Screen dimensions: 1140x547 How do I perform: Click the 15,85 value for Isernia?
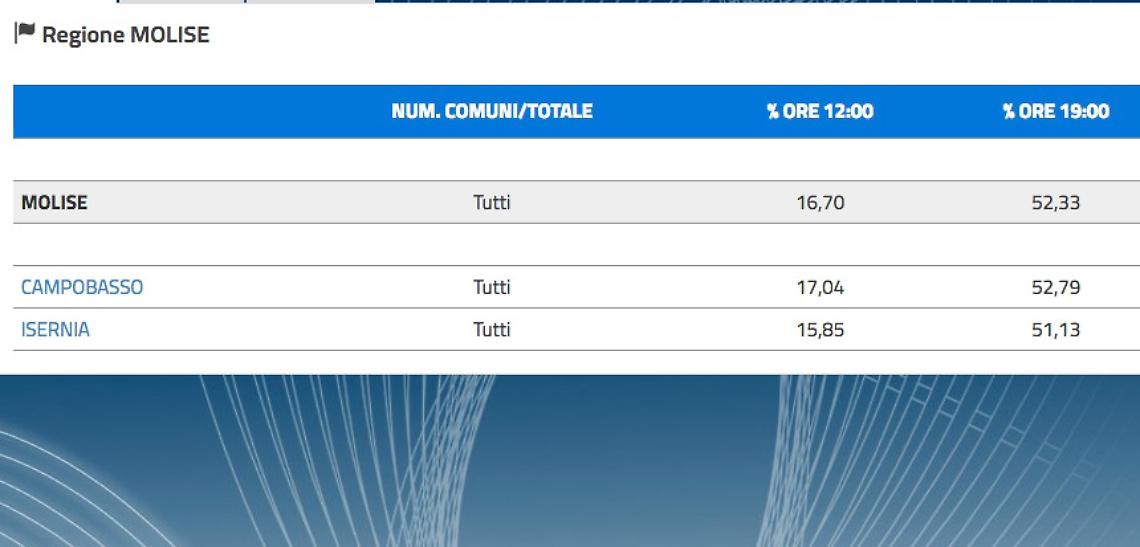(821, 330)
